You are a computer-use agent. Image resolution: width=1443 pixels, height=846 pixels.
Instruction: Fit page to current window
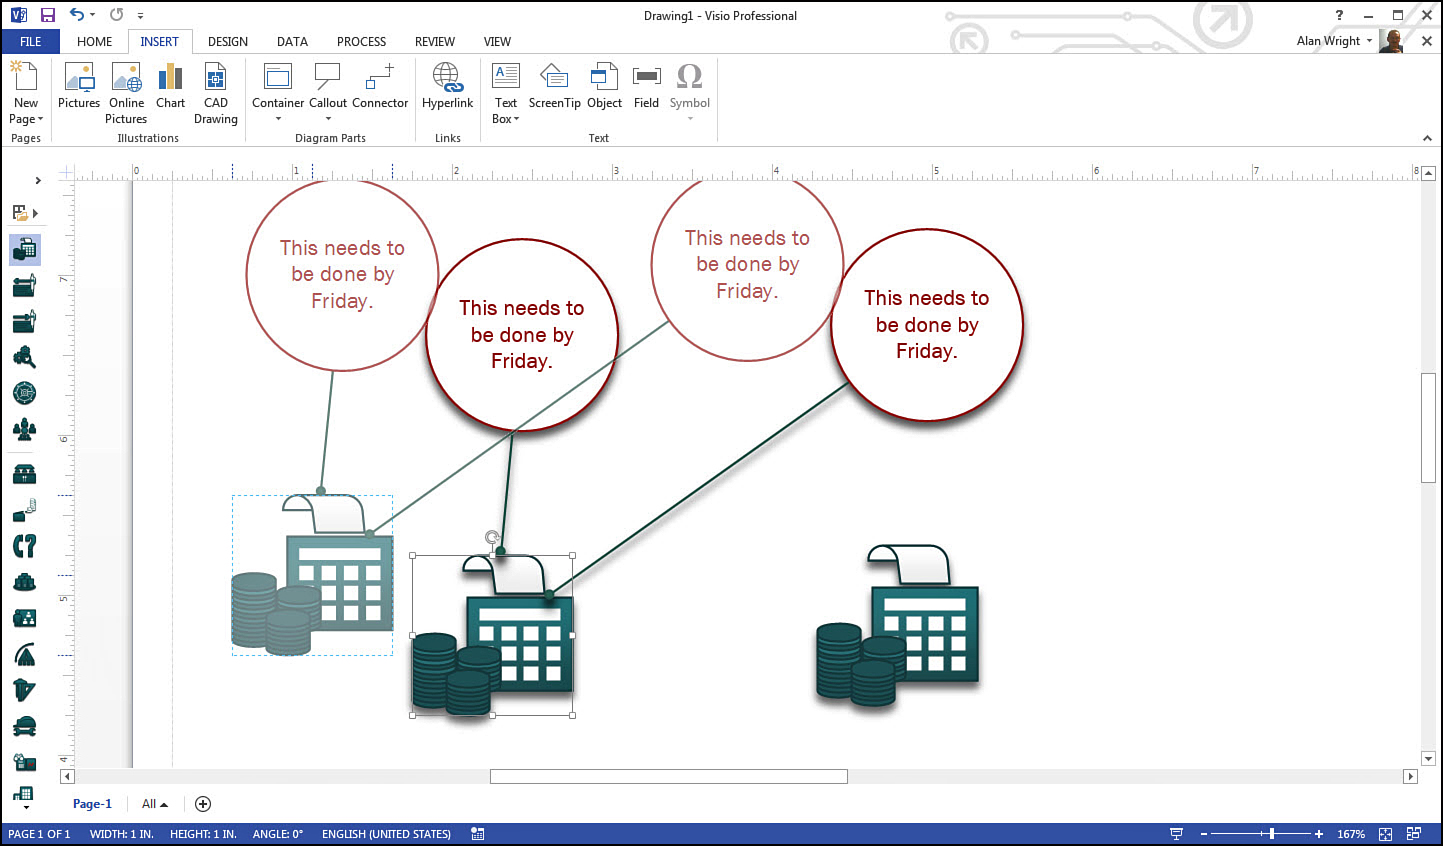click(1385, 834)
